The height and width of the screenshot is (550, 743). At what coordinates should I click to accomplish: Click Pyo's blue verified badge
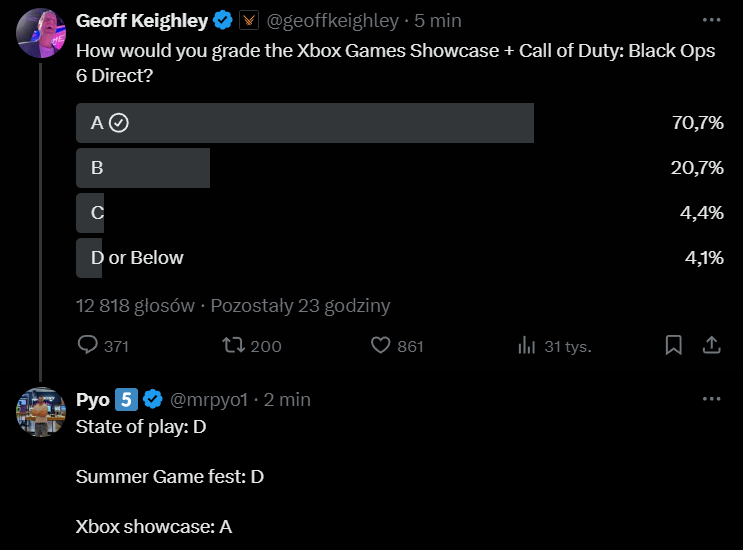(152, 400)
